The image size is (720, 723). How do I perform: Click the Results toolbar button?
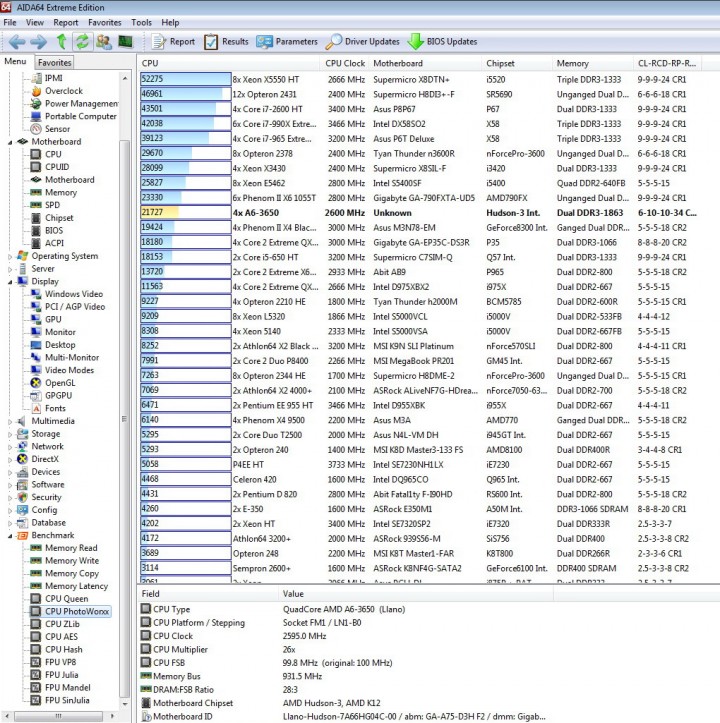point(226,42)
